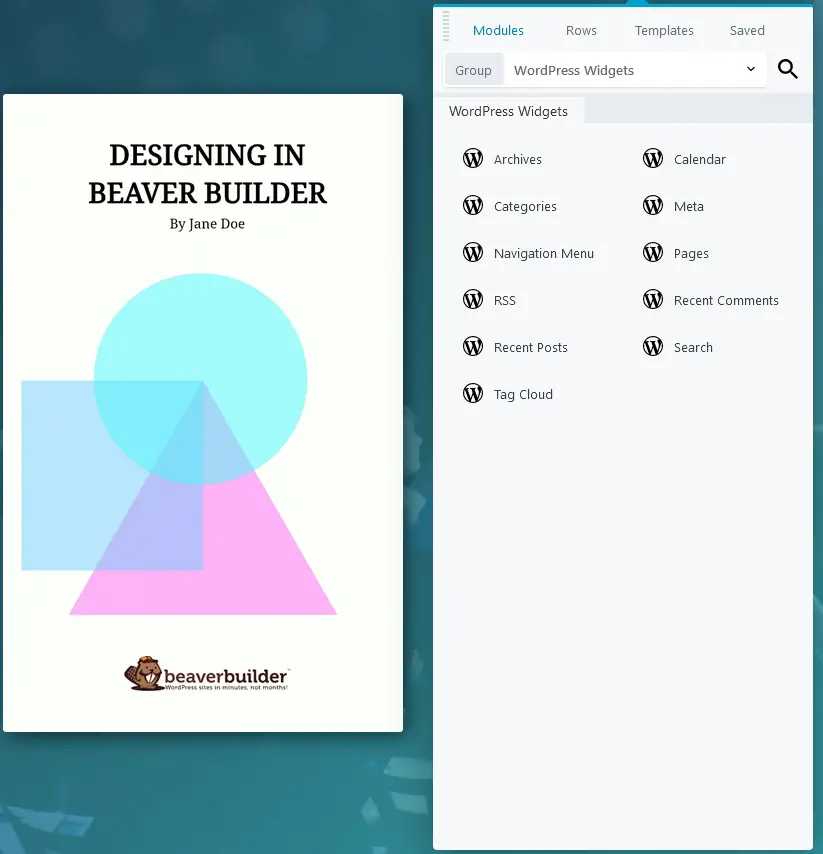Viewport: 823px width, 854px height.
Task: Click the RSS widget WordPress icon
Action: coord(473,300)
